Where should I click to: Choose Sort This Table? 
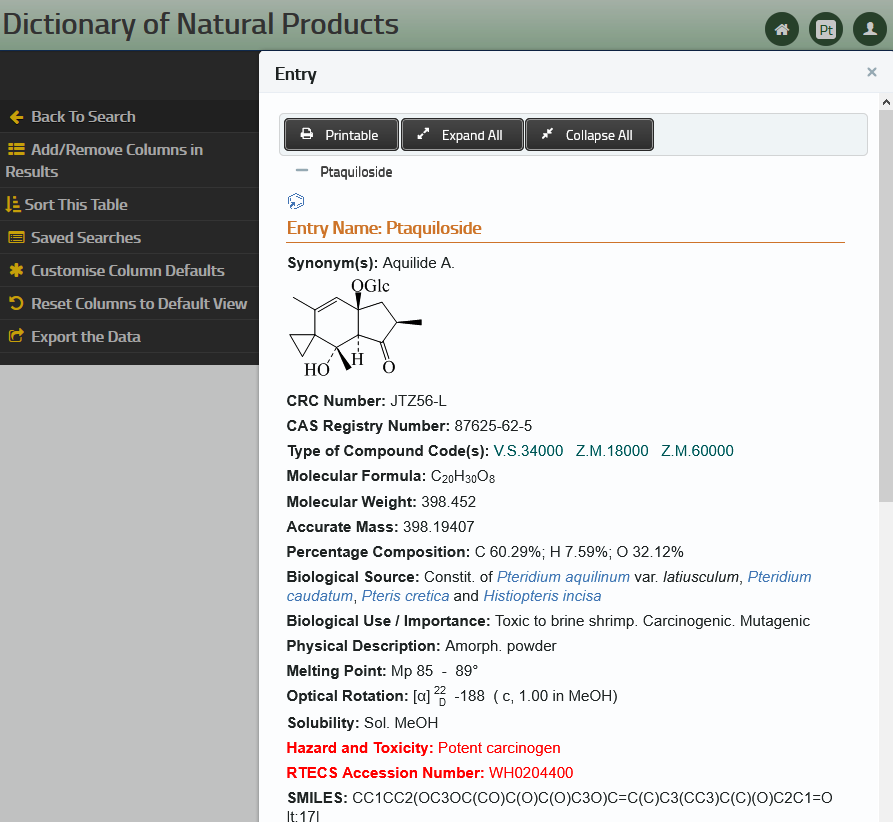tap(129, 205)
